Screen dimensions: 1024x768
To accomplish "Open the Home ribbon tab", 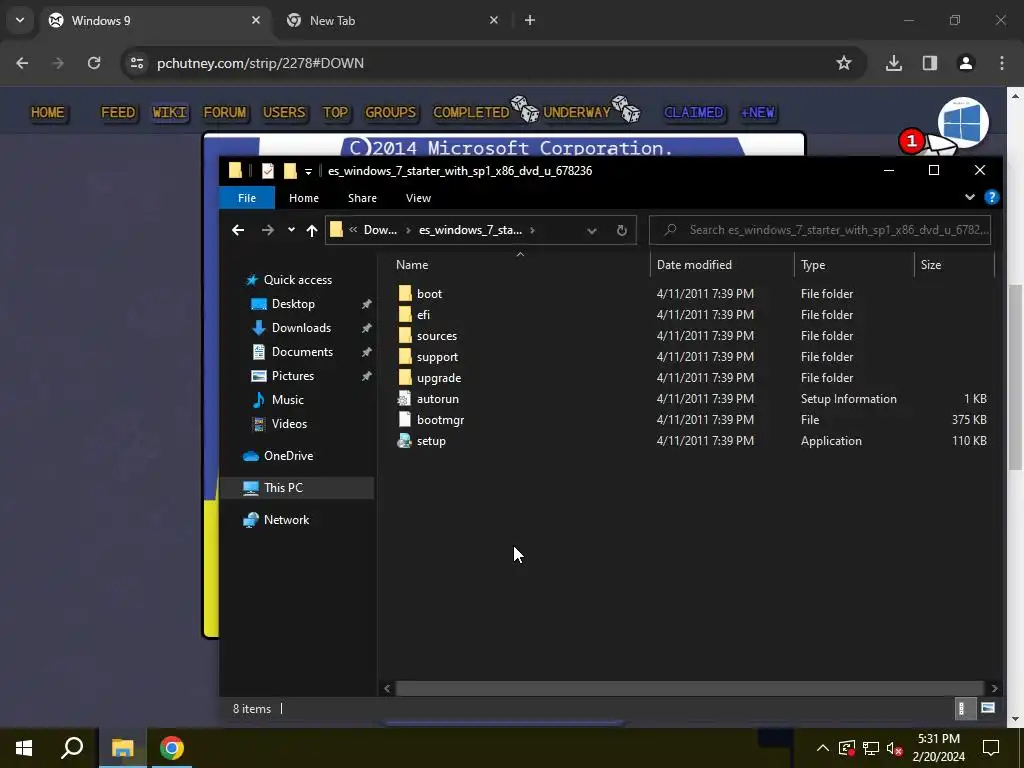I will point(304,198).
